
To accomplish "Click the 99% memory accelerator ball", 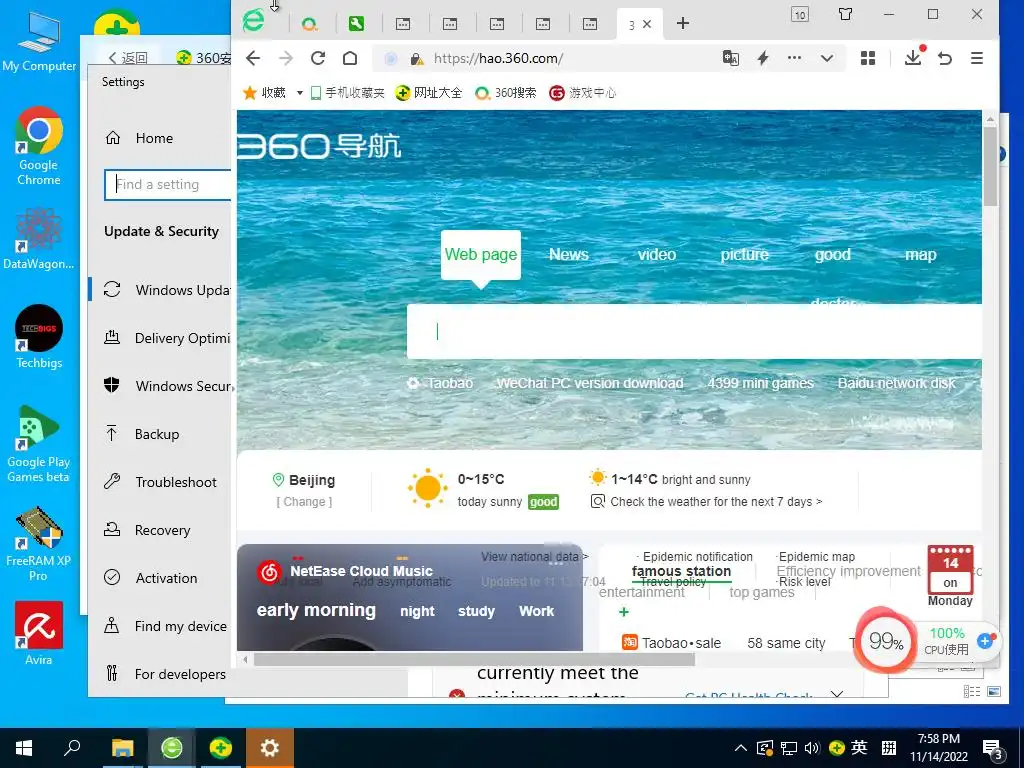I will pos(886,641).
